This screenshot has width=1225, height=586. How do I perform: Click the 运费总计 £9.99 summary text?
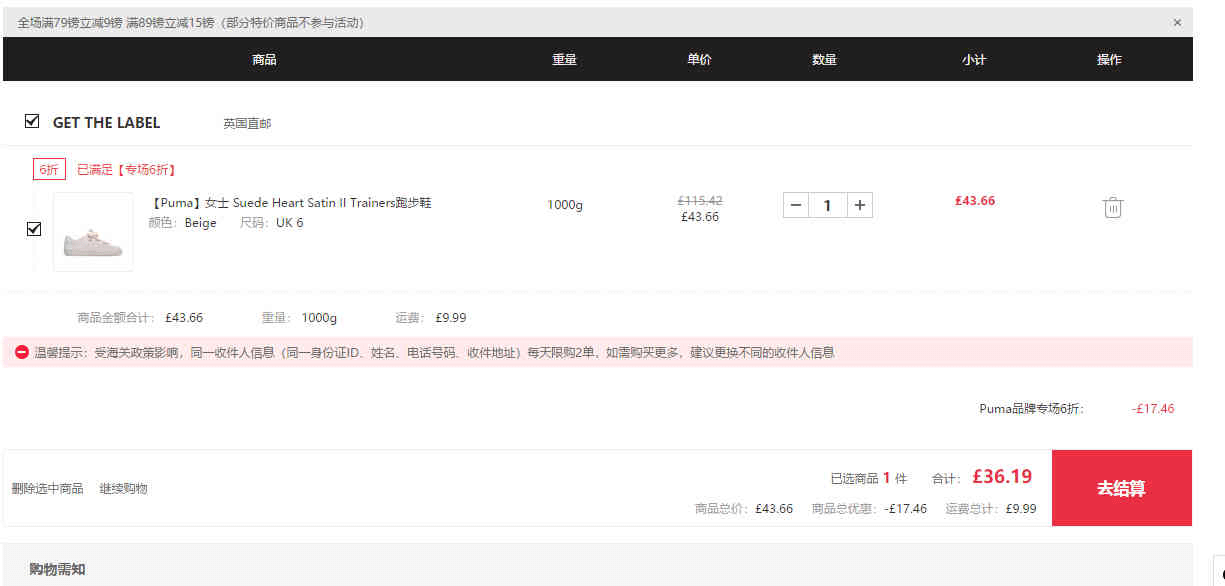[991, 509]
